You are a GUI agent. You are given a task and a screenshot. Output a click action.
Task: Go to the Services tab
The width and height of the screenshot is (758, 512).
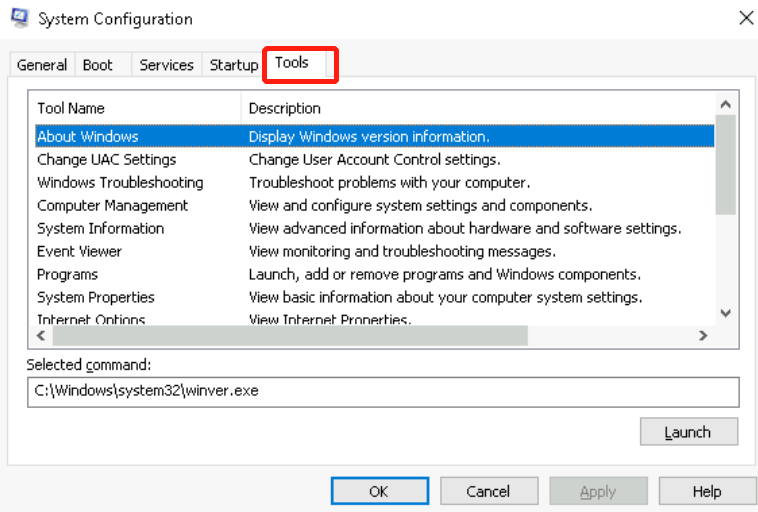point(166,65)
